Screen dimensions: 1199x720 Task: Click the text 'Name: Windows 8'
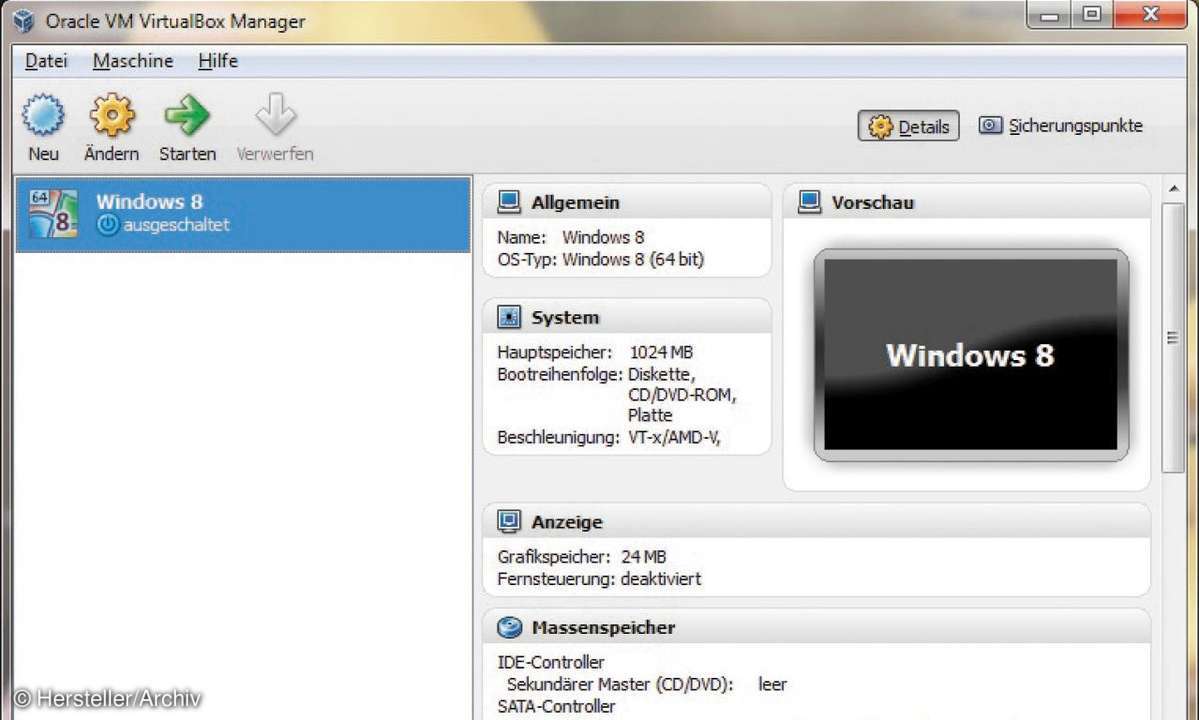[570, 237]
